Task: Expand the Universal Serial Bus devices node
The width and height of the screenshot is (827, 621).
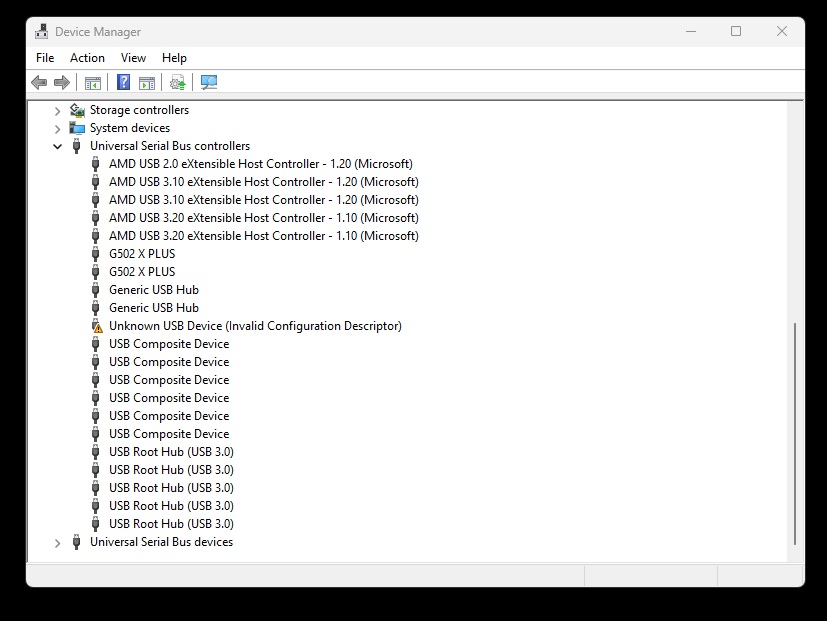Action: [x=57, y=543]
